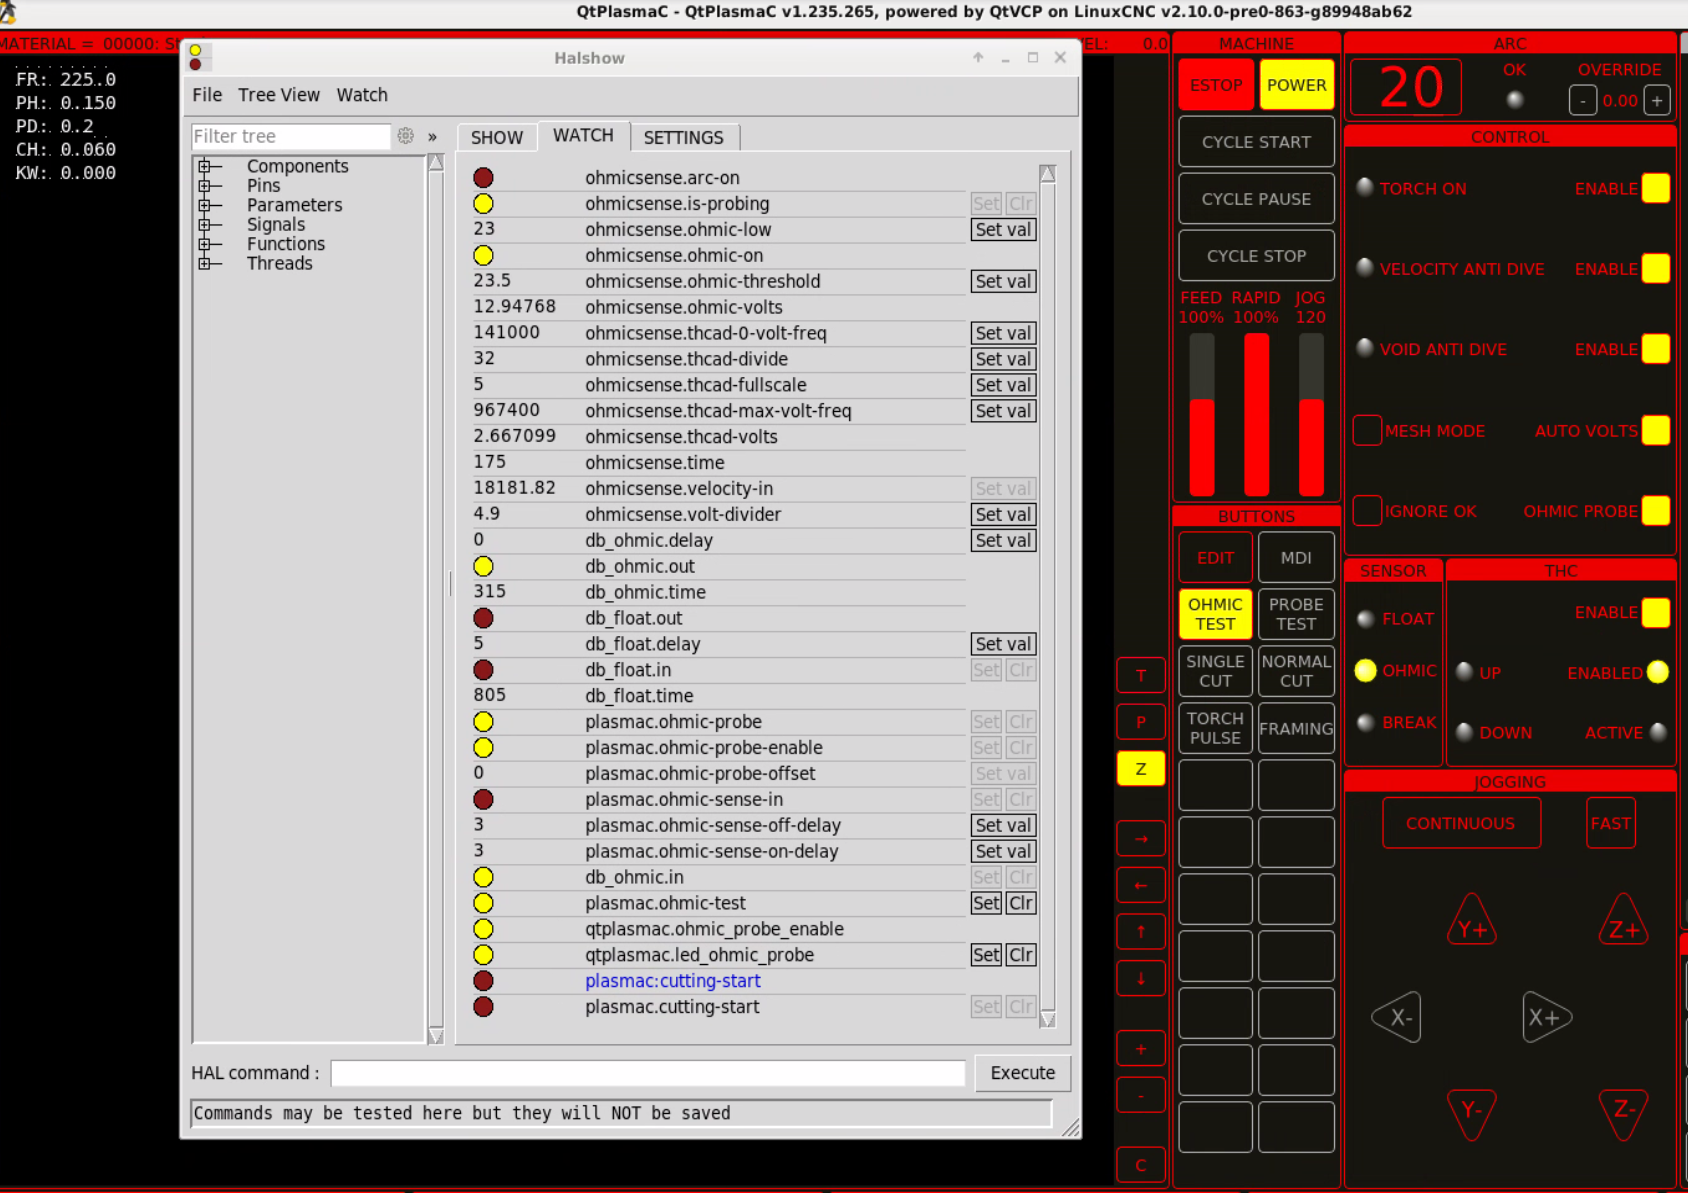Viewport: 1688px width, 1193px height.
Task: Click the HAL command input field
Action: (x=647, y=1073)
